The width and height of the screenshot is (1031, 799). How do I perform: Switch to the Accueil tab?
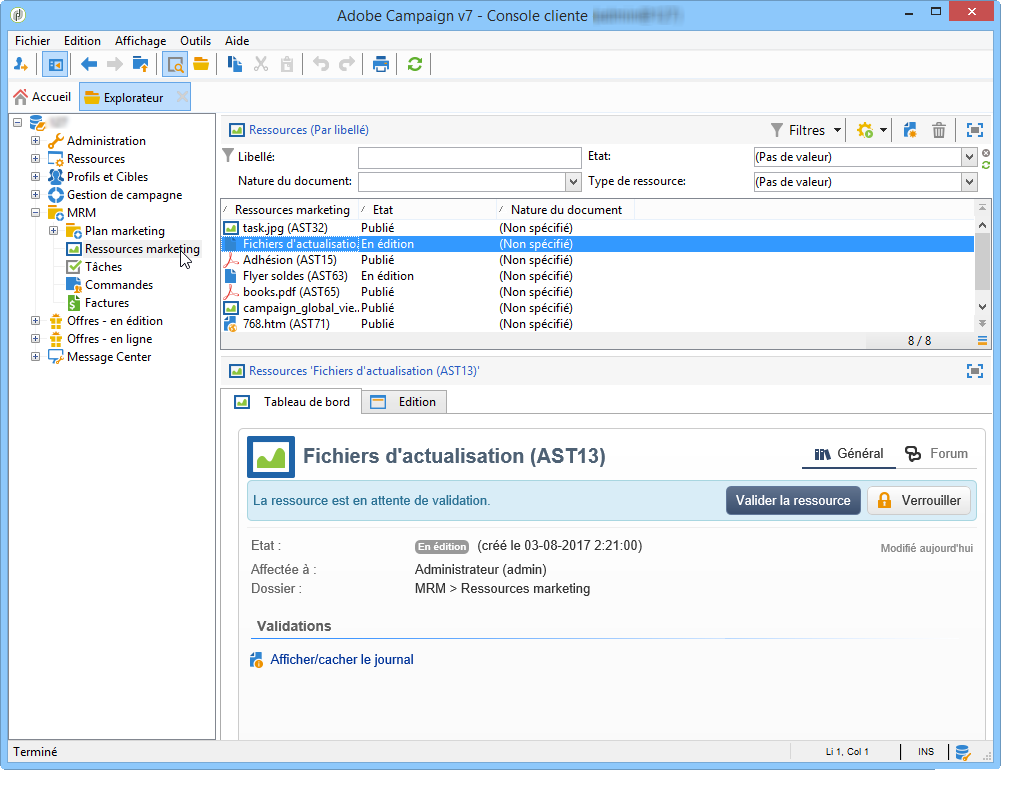point(42,97)
